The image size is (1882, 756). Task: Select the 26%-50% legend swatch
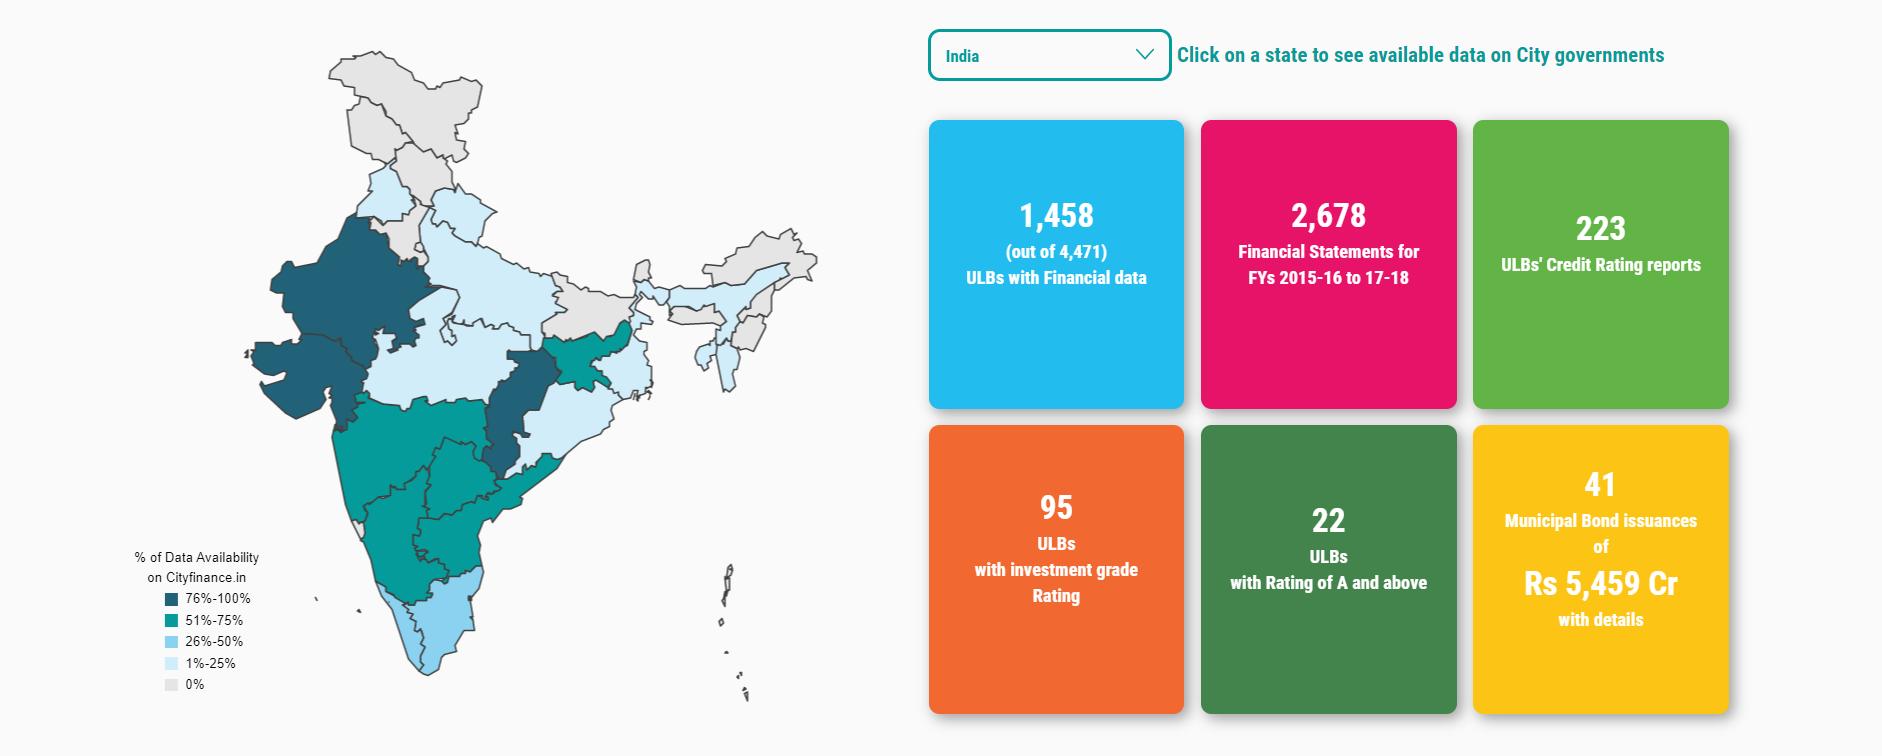click(x=171, y=642)
